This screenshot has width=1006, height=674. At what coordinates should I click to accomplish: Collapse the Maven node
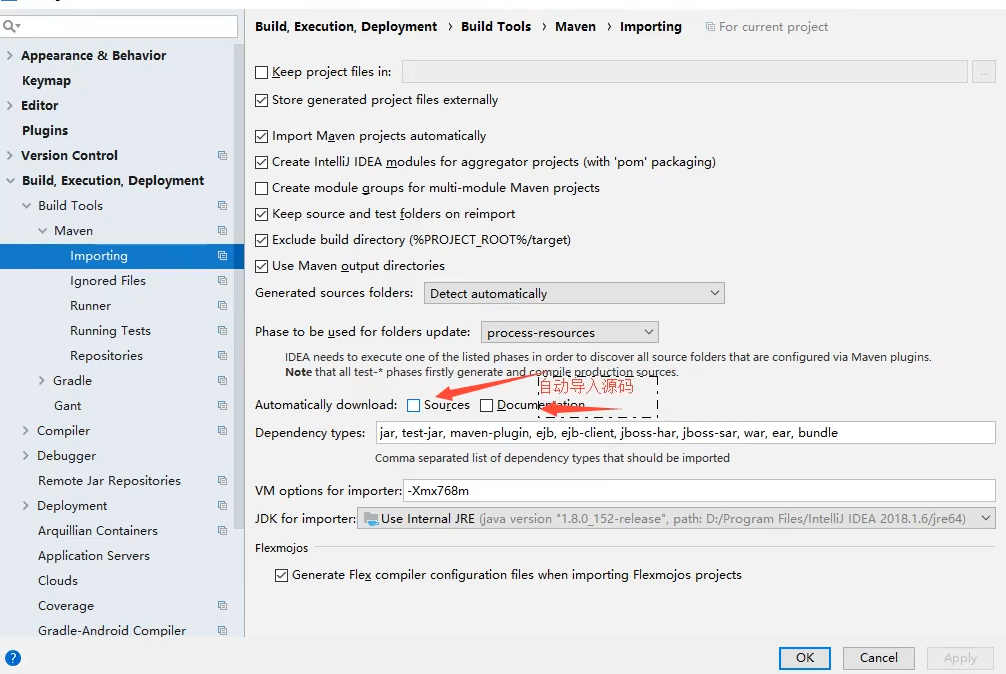tap(42, 230)
